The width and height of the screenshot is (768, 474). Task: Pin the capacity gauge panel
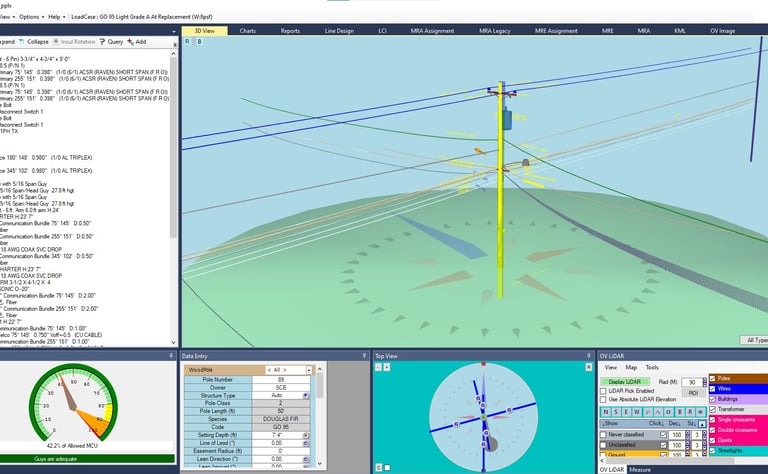[x=171, y=356]
